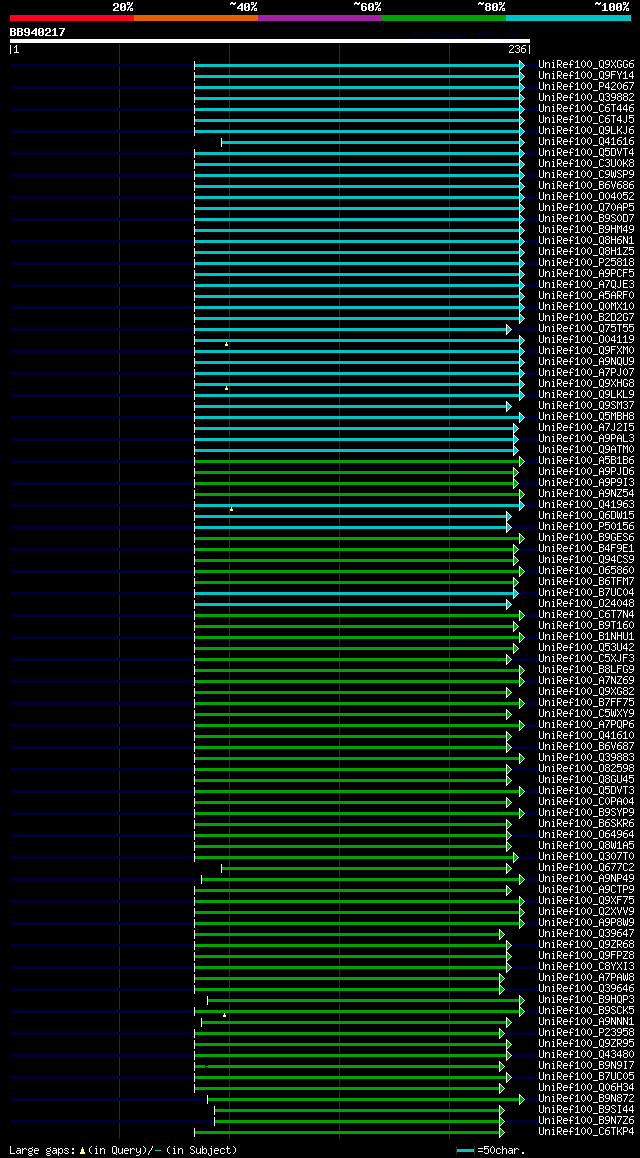
Task: Click the UniRef100_C6TKP4 label
Action: tap(586, 1133)
